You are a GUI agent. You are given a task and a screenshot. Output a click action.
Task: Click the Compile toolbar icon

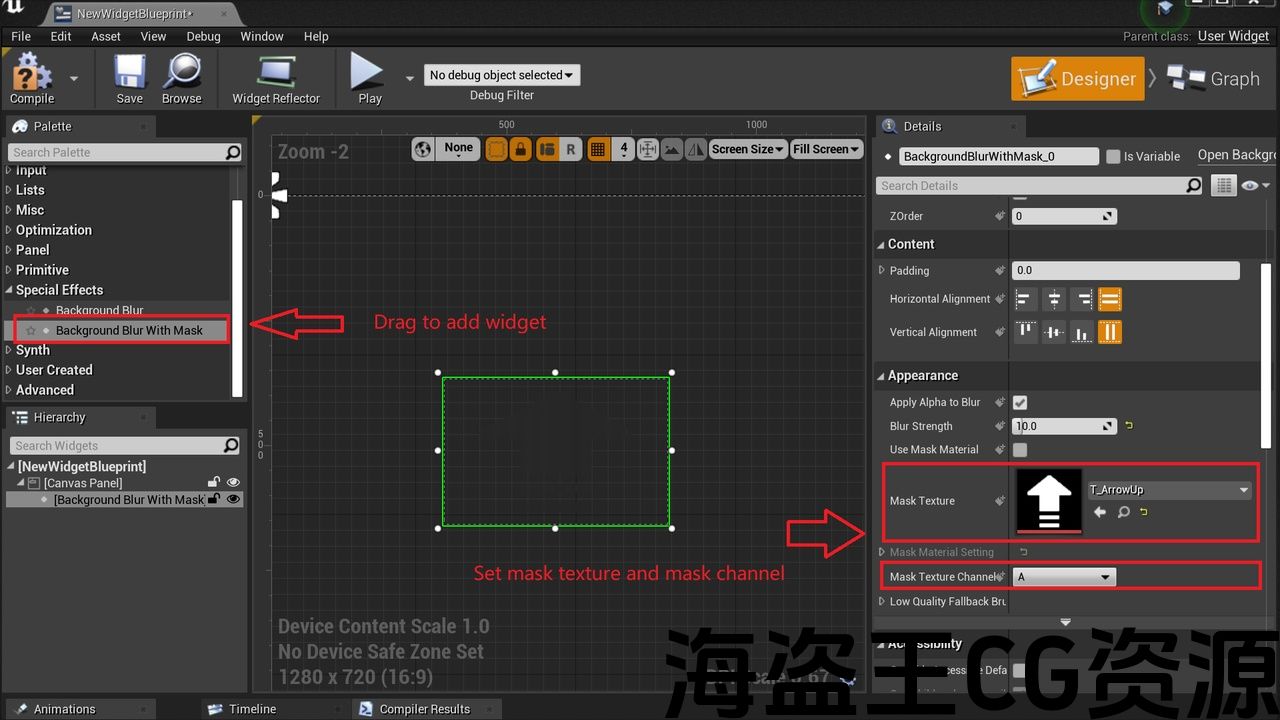32,77
